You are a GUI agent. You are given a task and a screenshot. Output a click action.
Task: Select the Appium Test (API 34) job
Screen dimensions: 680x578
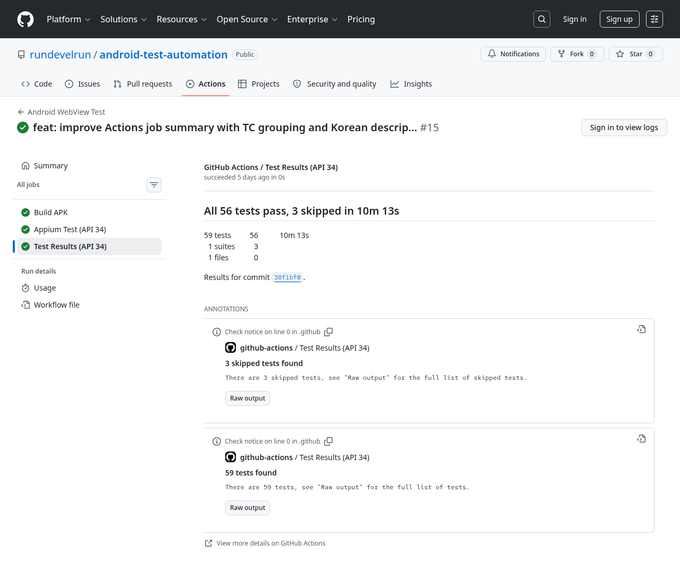[x=89, y=229]
